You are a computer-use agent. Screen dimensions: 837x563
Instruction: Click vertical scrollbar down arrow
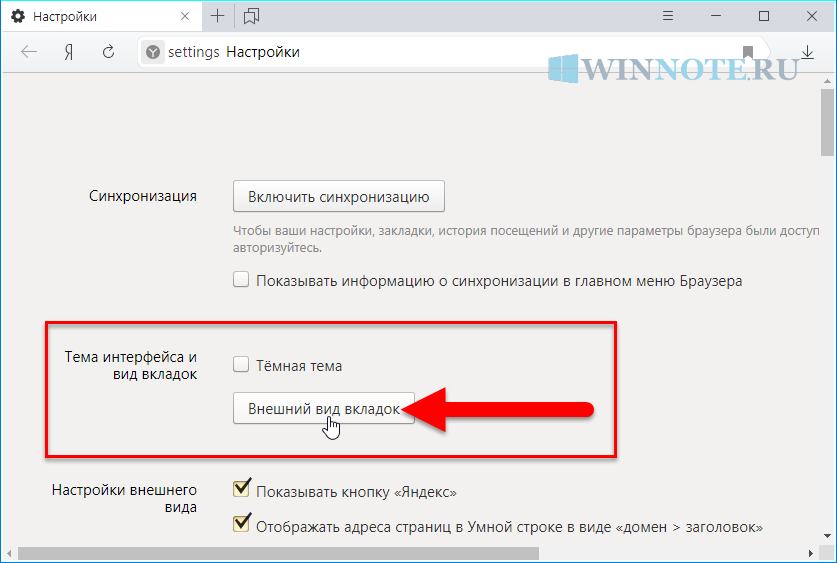click(827, 535)
